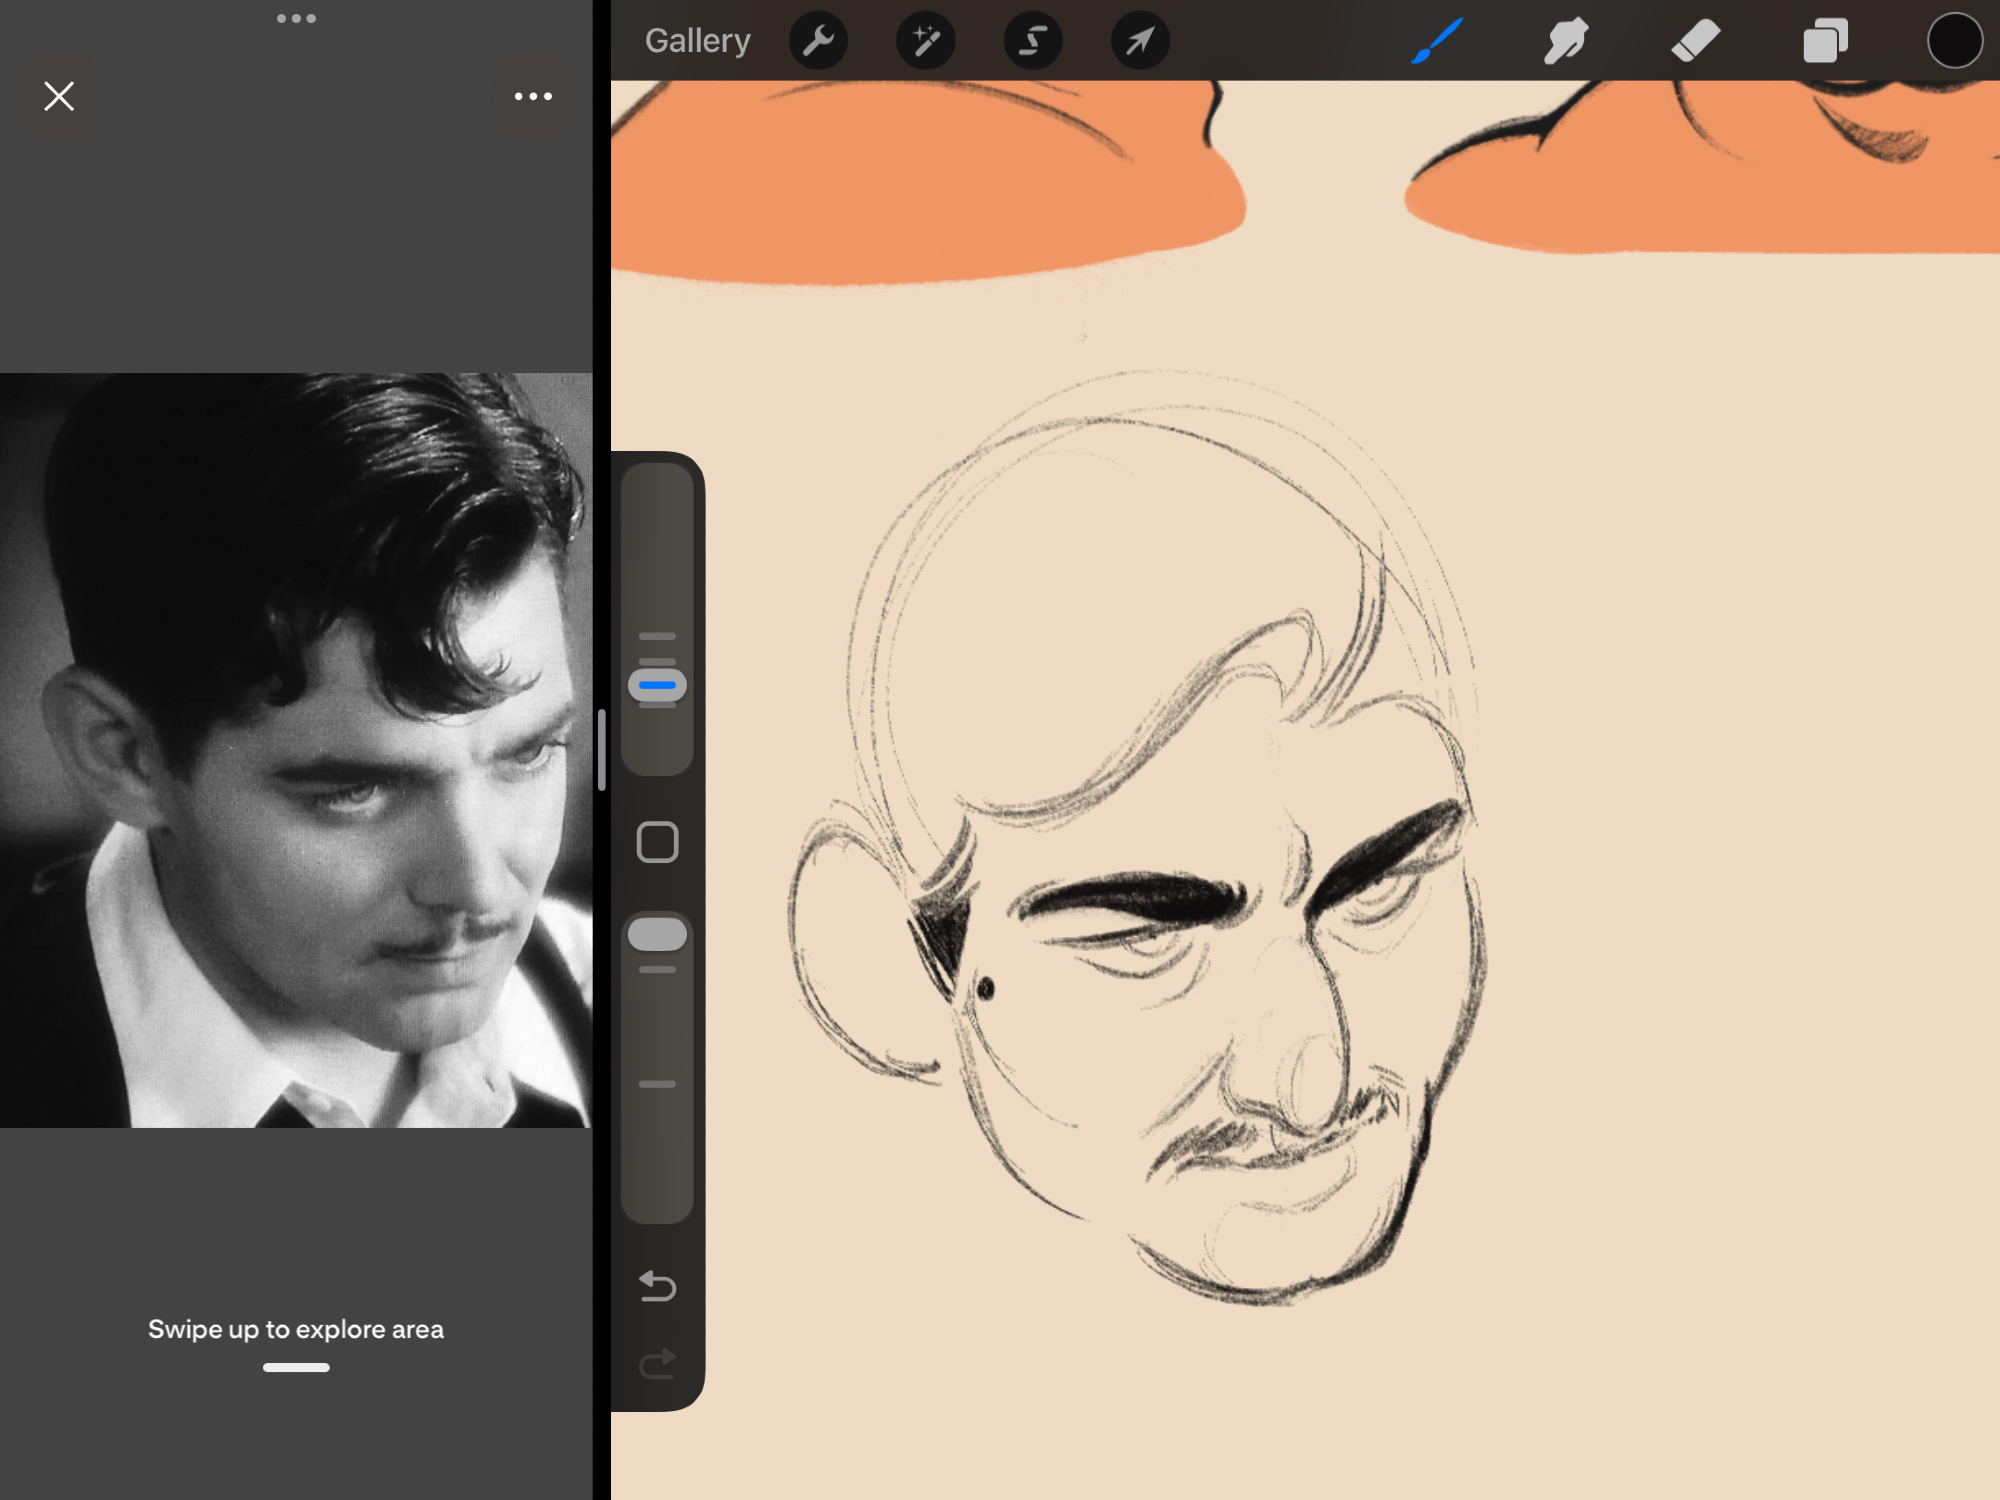Activate the Transform arrow tool
Viewport: 2000px width, 1500px height.
1140,41
